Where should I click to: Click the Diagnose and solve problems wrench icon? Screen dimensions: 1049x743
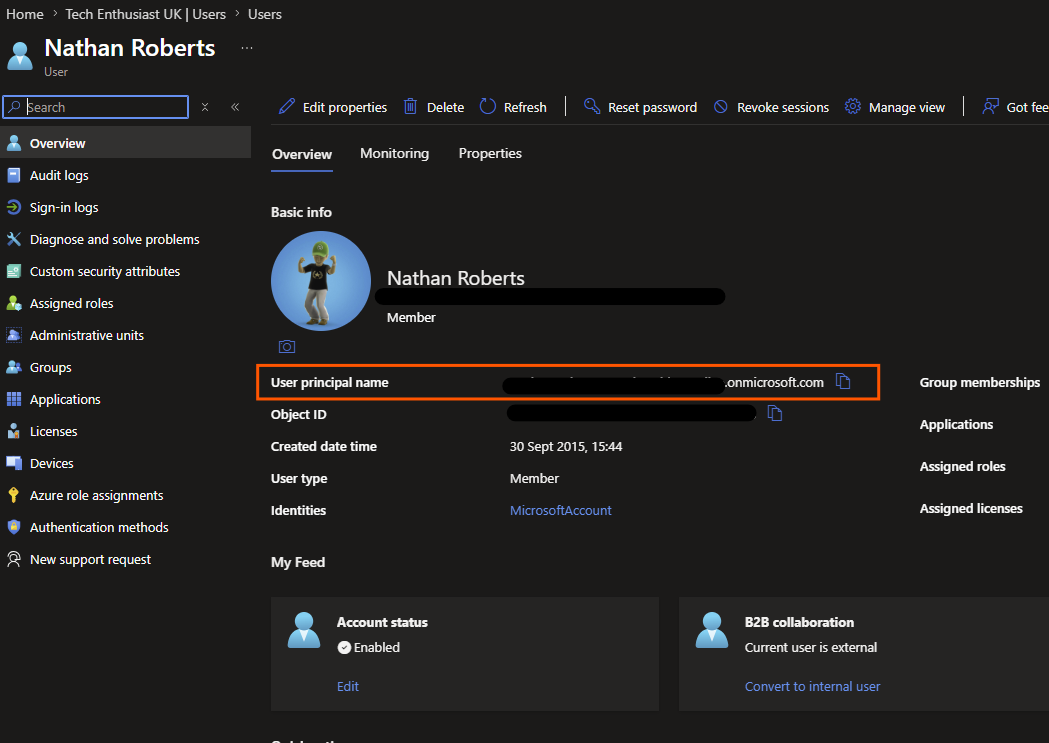coord(13,239)
